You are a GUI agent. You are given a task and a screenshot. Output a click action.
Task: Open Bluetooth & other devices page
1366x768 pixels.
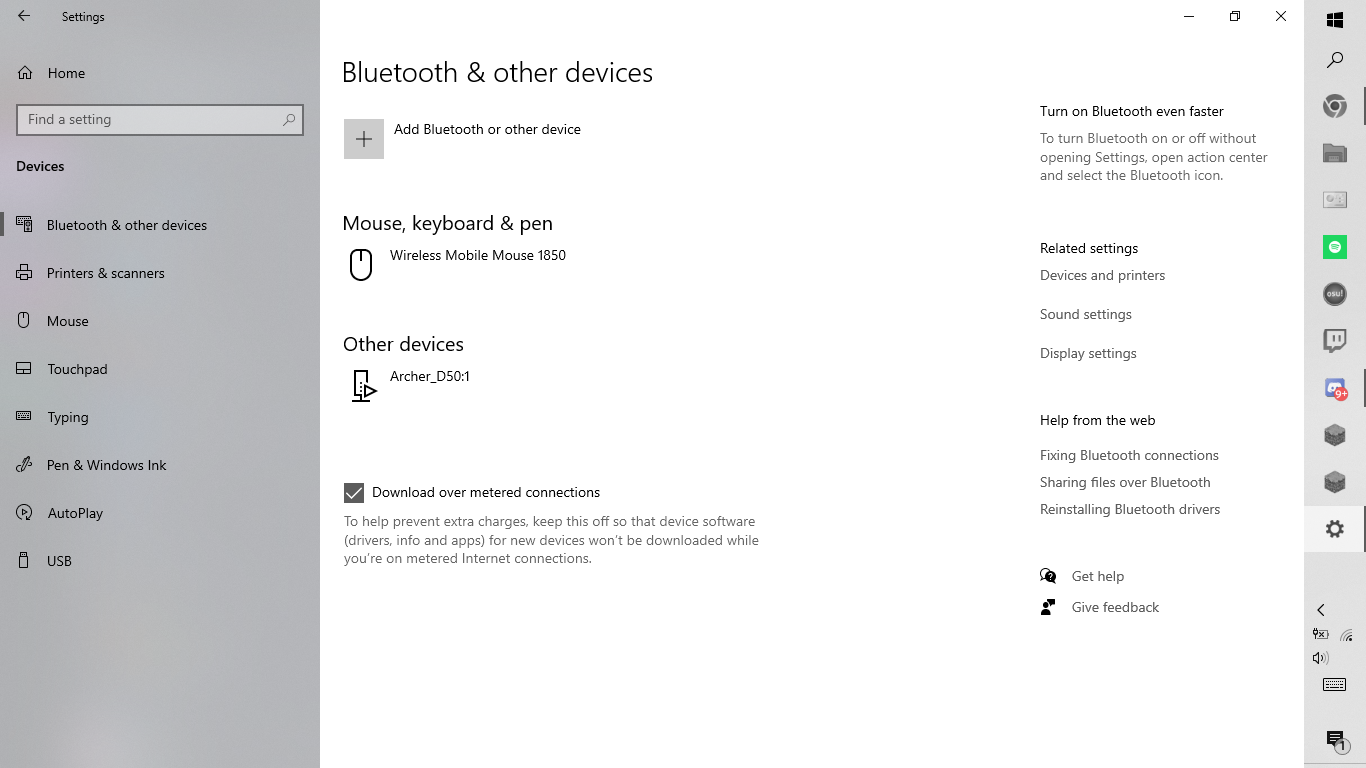[x=160, y=225]
